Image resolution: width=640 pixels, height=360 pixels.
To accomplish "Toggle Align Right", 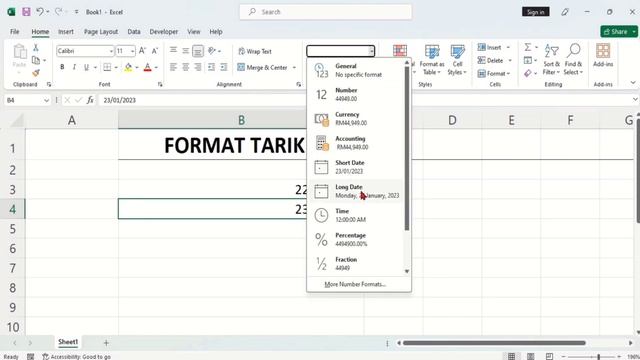I will pyautogui.click(x=198, y=67).
